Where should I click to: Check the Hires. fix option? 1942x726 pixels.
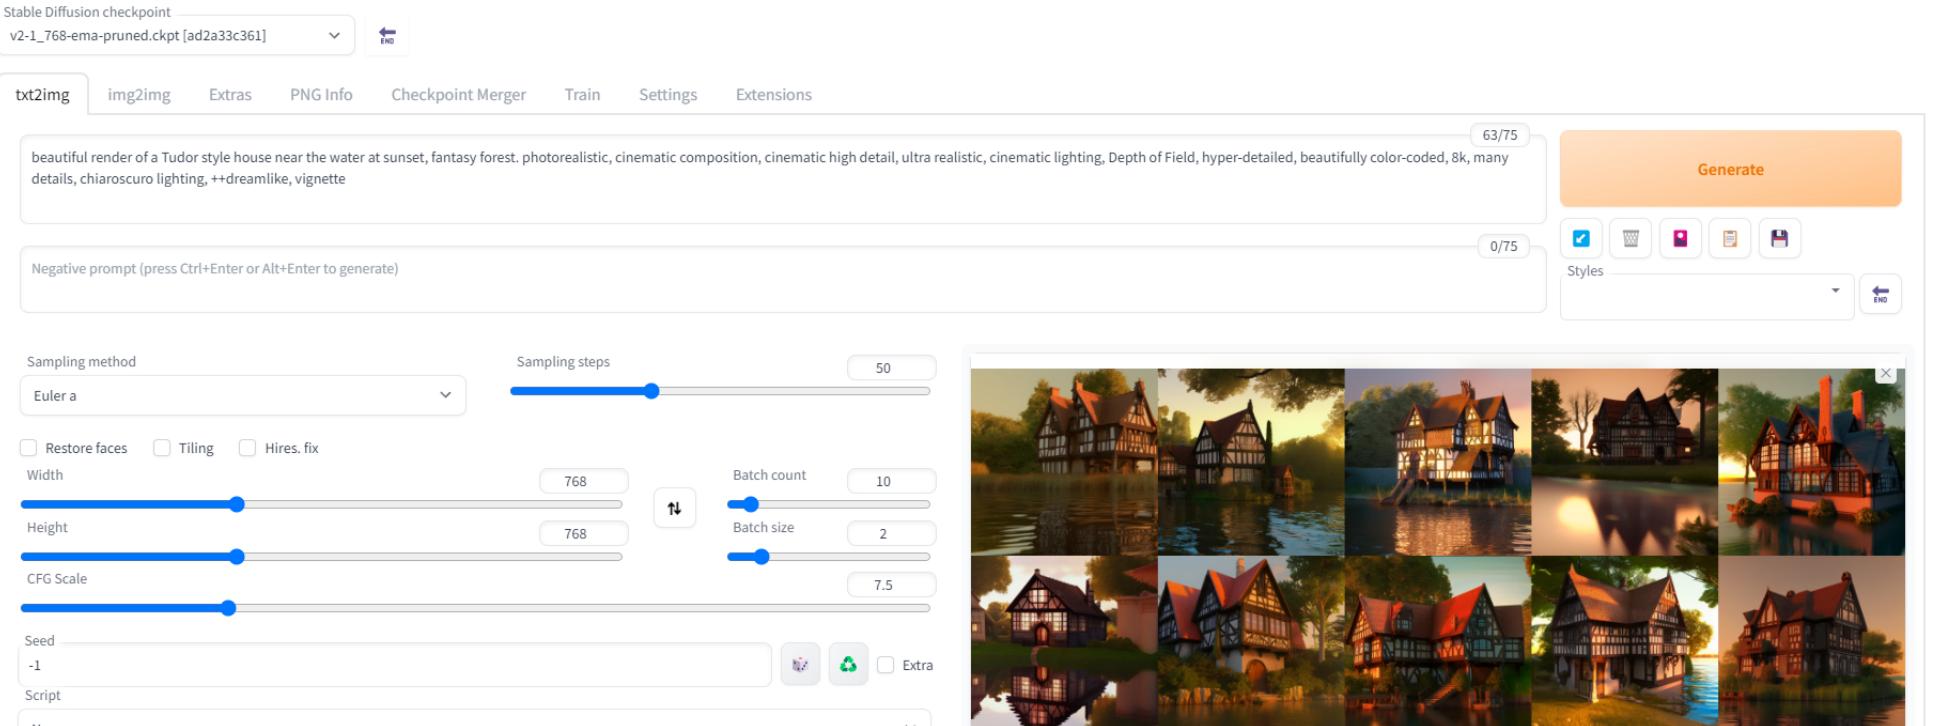[248, 448]
